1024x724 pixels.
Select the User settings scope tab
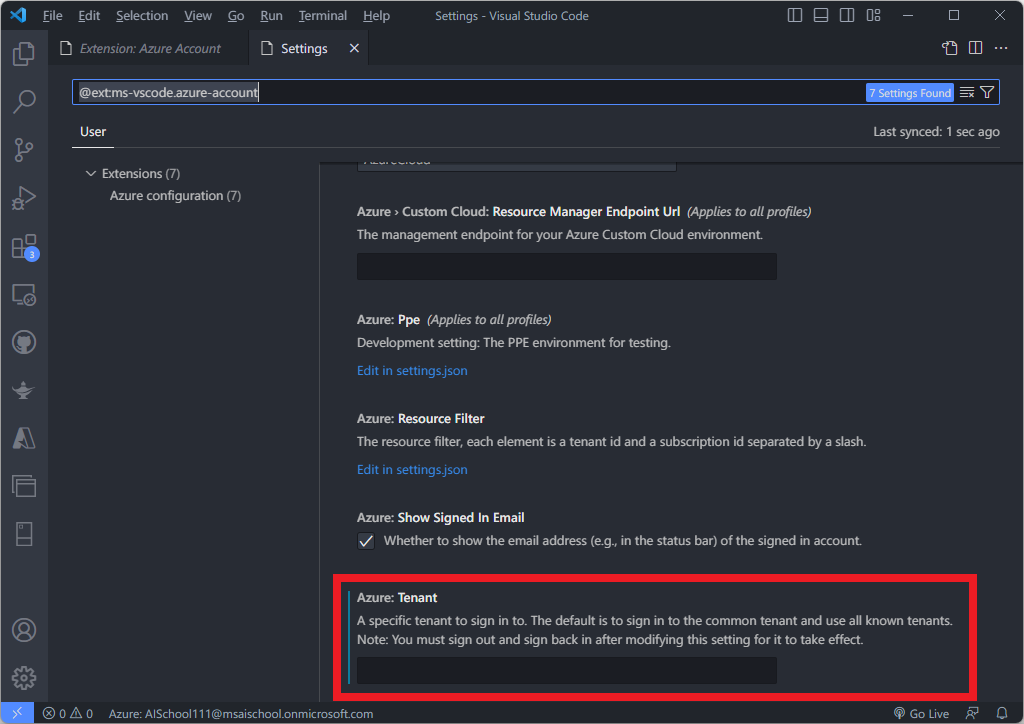click(93, 132)
